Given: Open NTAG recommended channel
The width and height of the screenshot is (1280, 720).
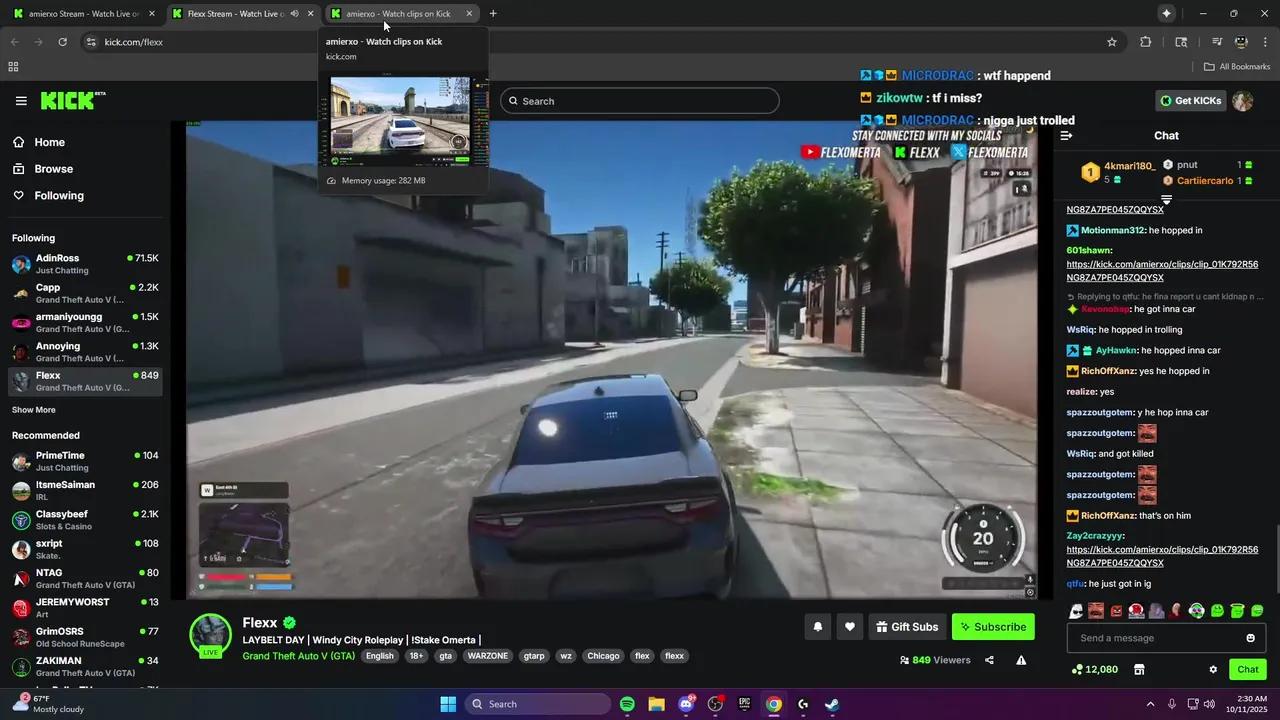Looking at the screenshot, I should point(85,578).
